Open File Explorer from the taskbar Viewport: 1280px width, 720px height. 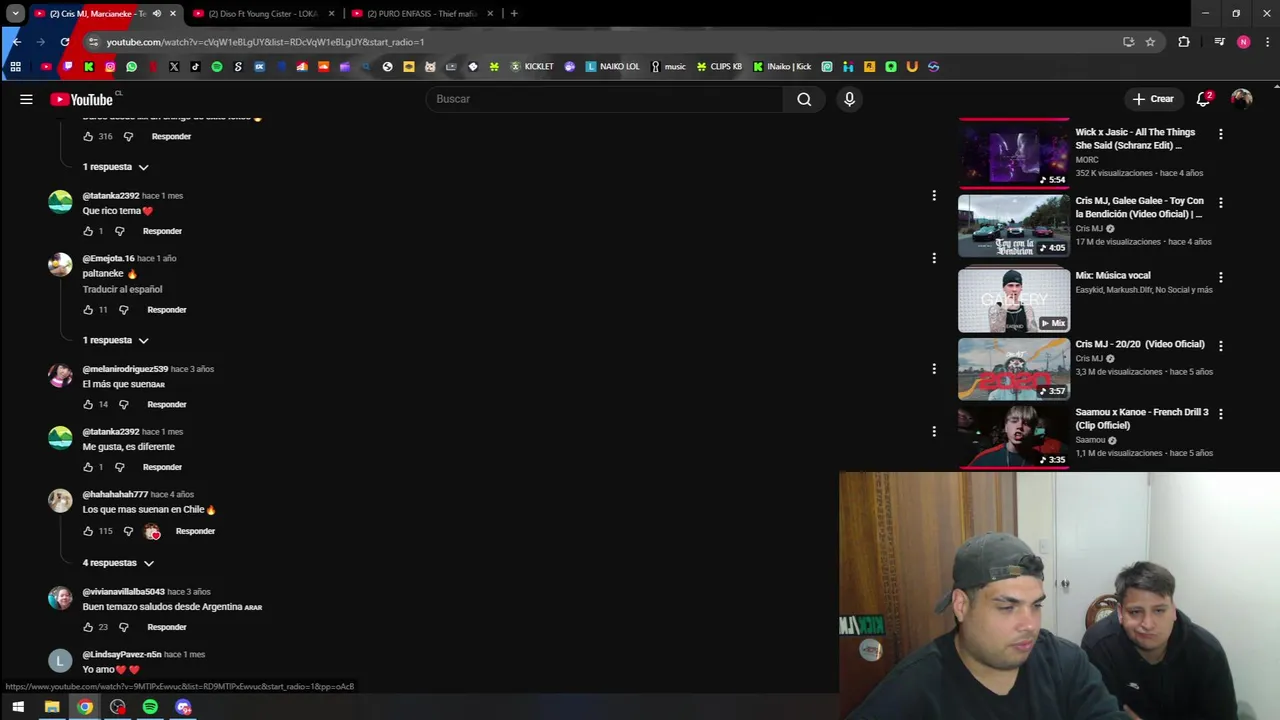click(52, 707)
